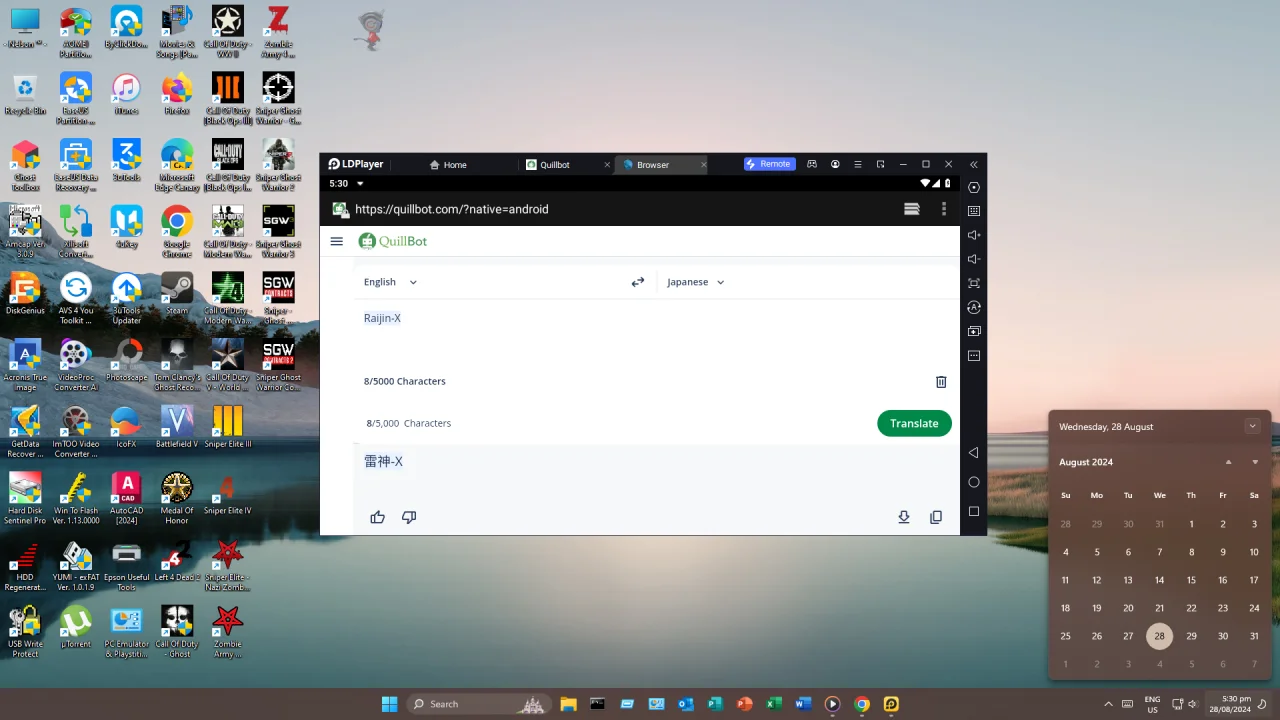This screenshot has height=720, width=1280.
Task: Expand English source language dropdown
Action: pyautogui.click(x=390, y=282)
